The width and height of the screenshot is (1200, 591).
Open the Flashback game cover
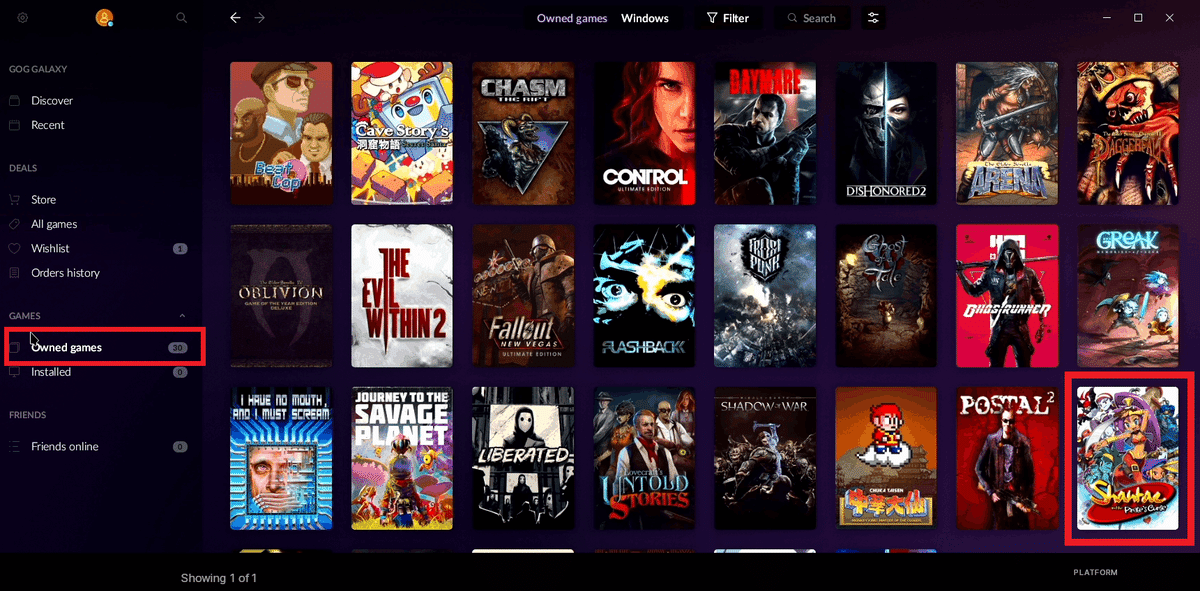[645, 296]
